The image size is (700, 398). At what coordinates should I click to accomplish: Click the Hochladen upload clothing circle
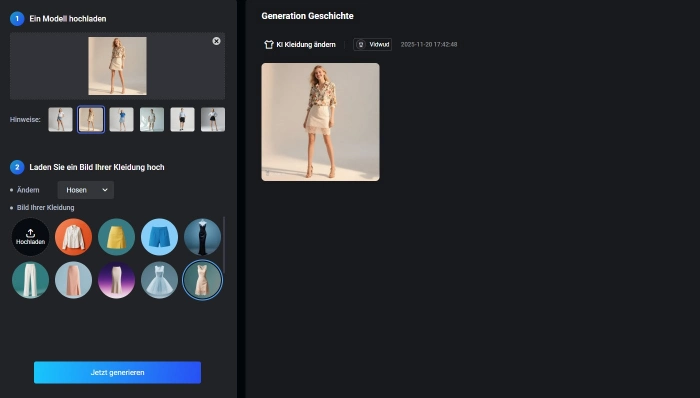tap(30, 237)
